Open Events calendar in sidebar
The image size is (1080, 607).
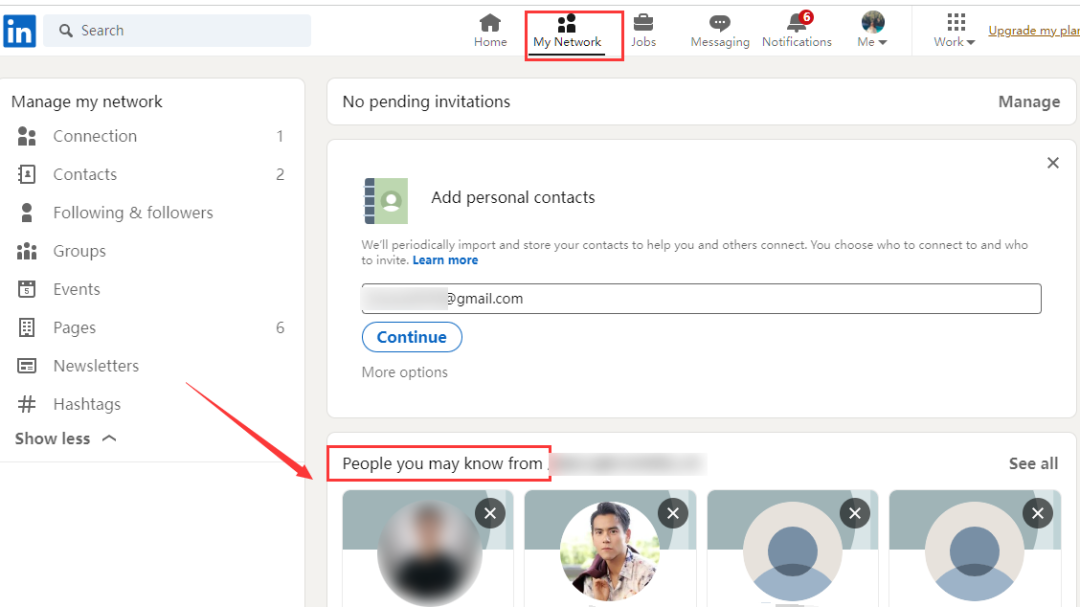click(76, 289)
